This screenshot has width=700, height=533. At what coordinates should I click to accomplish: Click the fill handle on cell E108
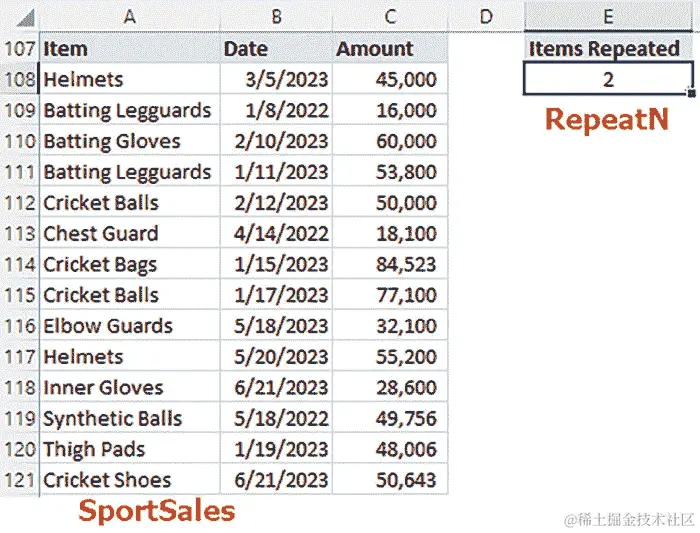[x=692, y=93]
